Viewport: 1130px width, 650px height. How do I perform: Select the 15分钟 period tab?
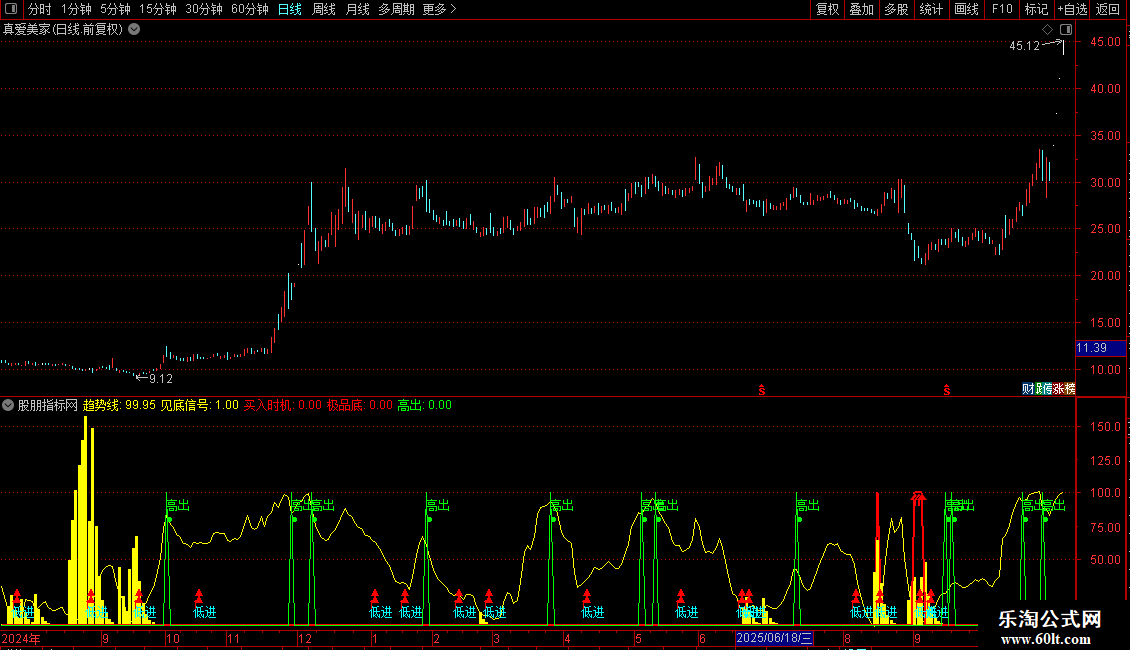(x=158, y=9)
